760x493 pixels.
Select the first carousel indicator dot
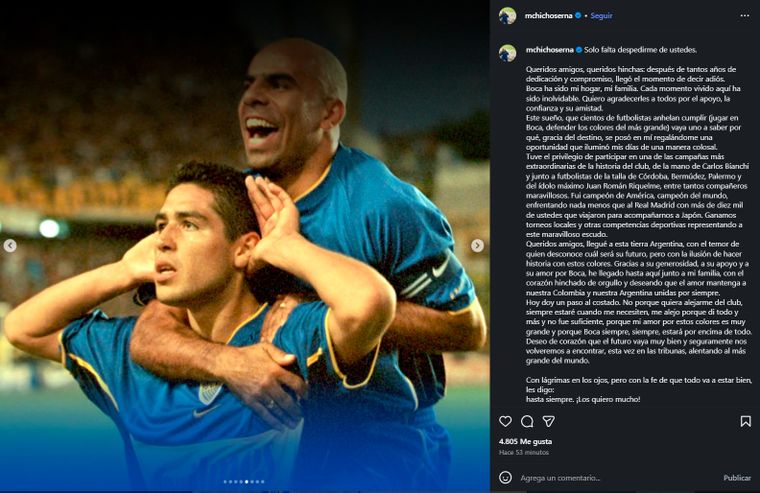click(225, 482)
